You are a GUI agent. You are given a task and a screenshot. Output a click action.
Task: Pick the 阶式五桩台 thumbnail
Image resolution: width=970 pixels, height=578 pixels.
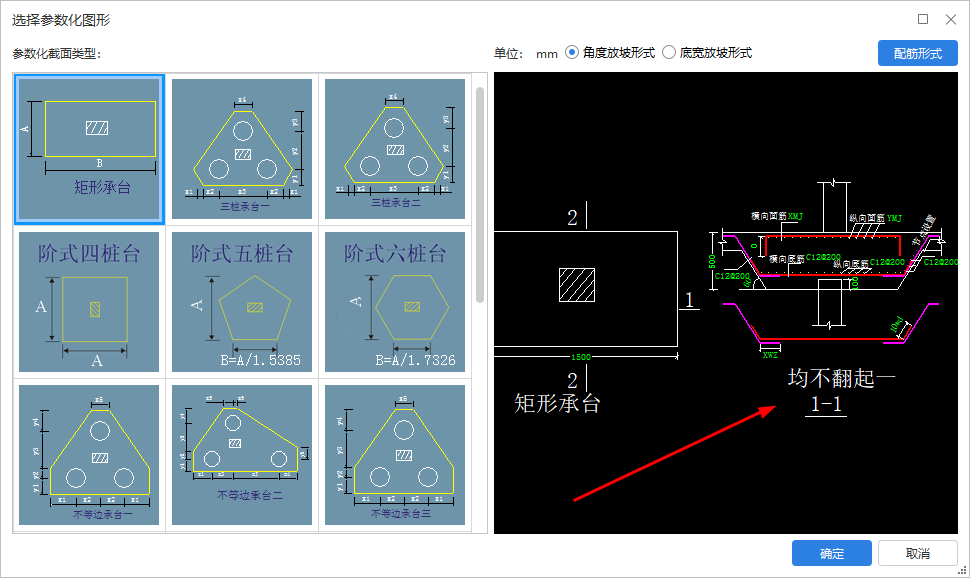click(x=242, y=302)
